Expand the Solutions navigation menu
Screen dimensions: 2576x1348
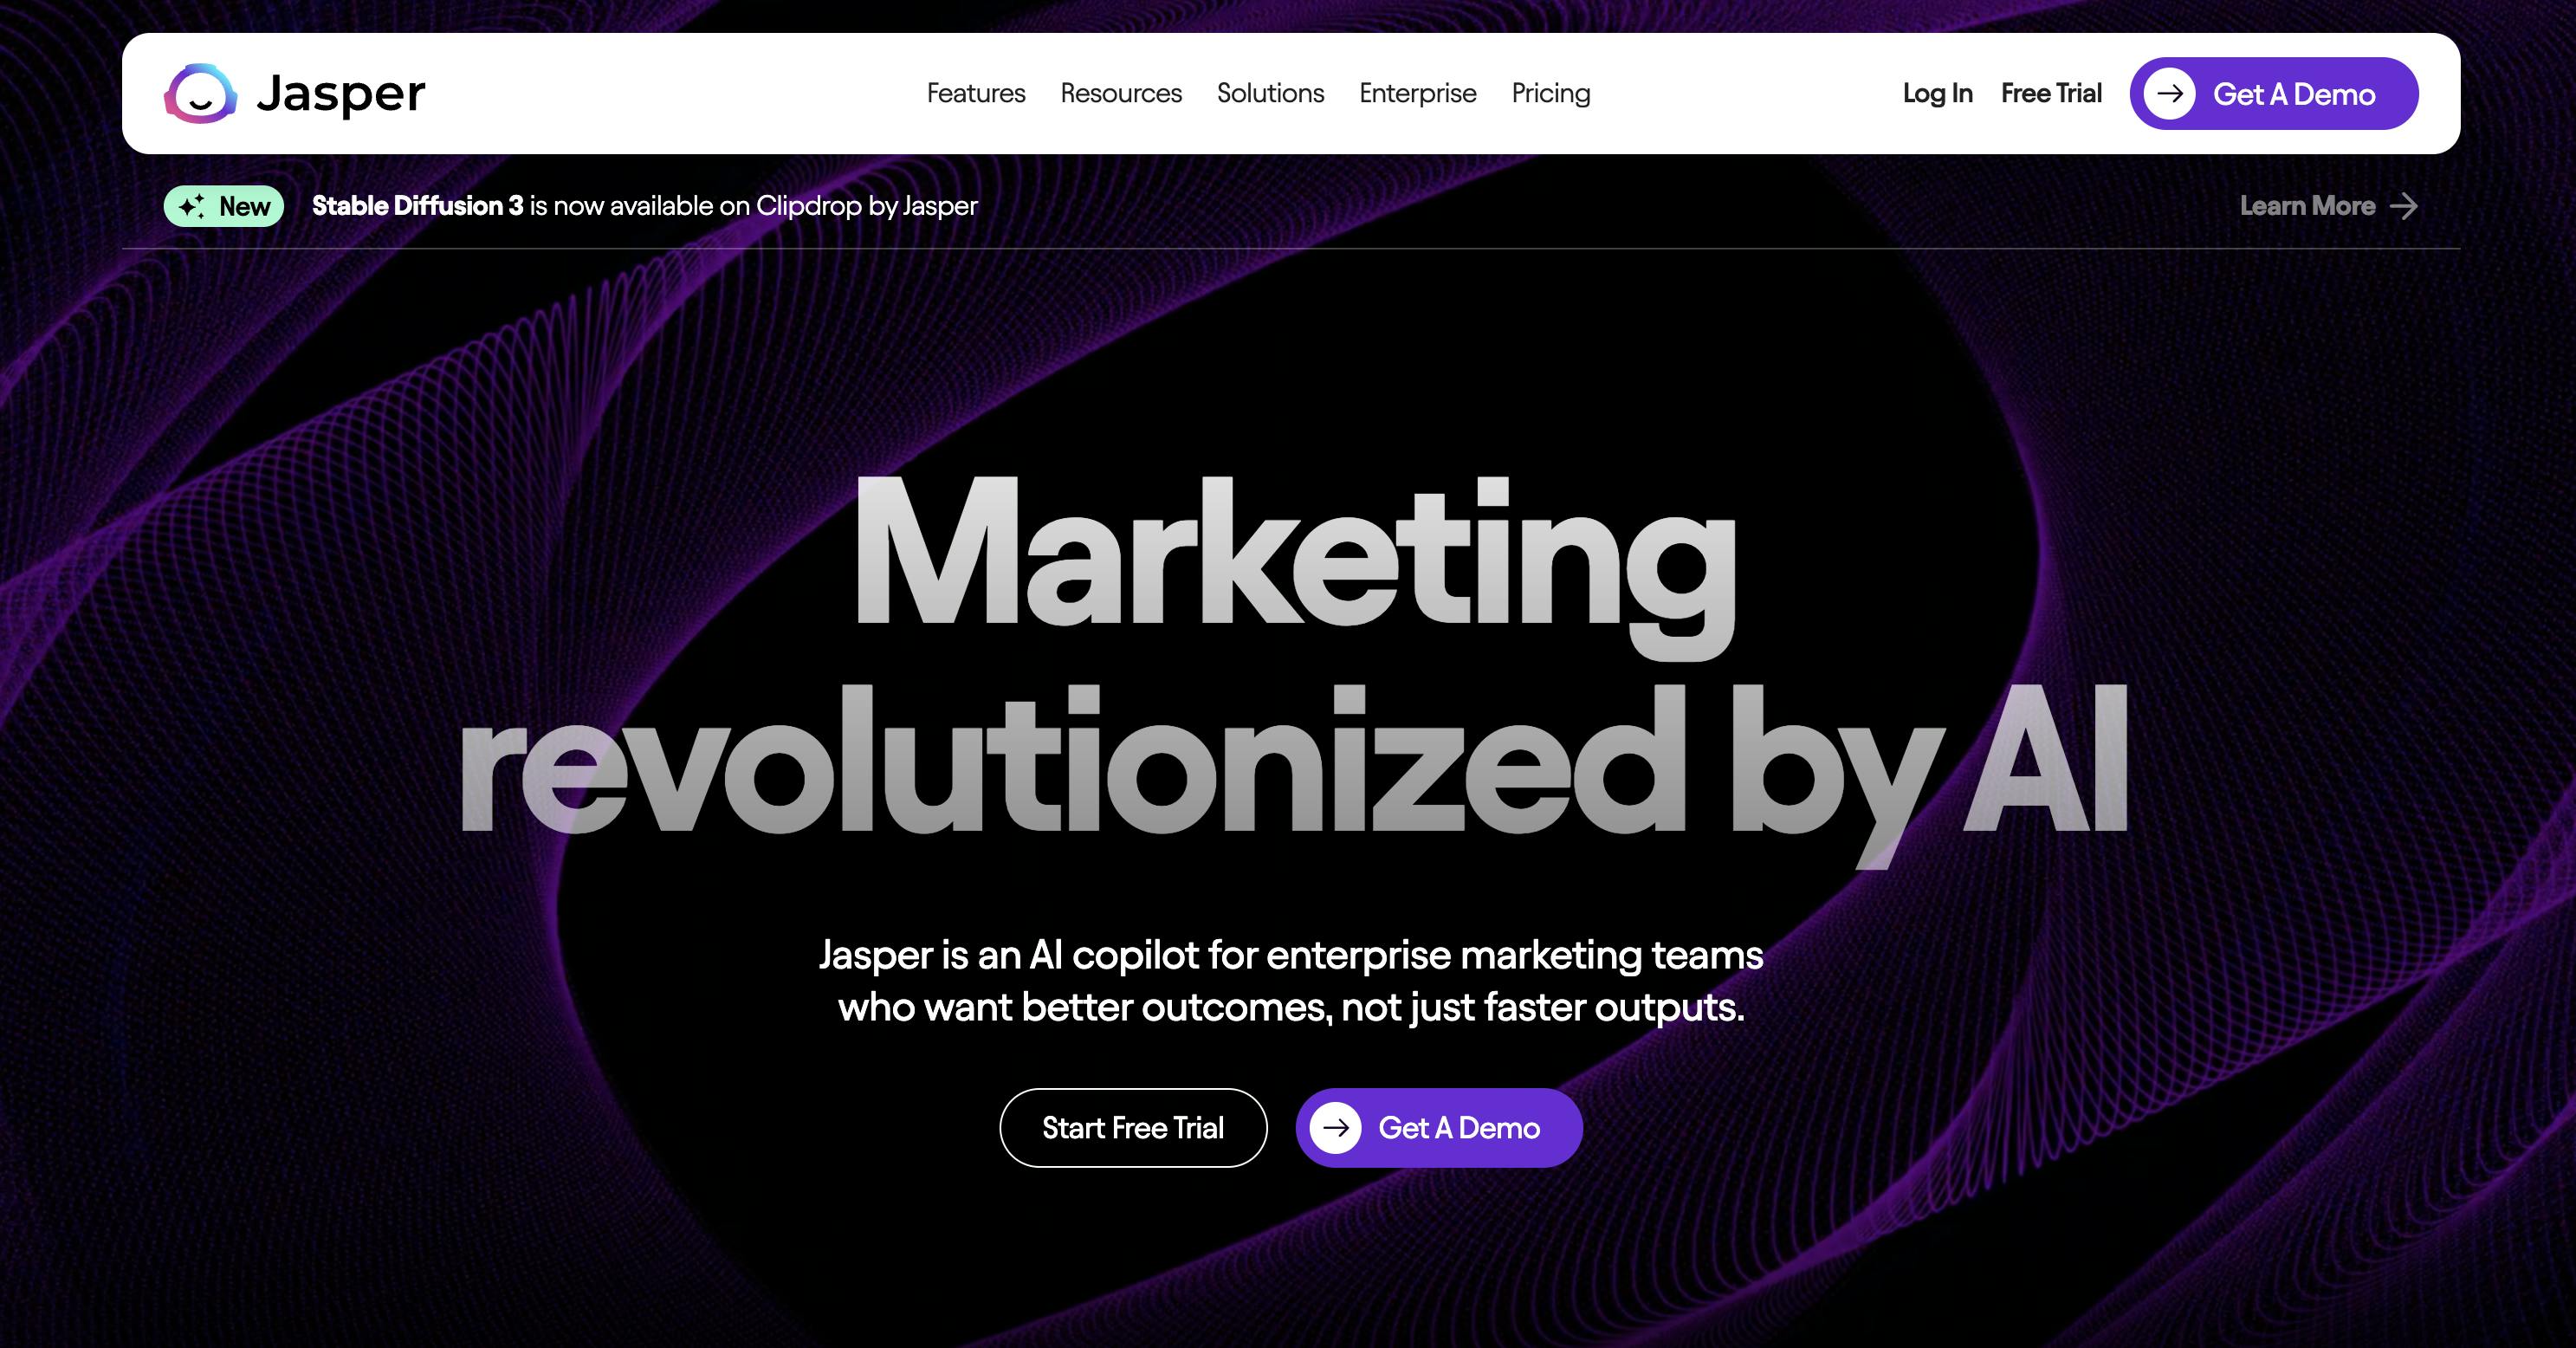[x=1270, y=93]
